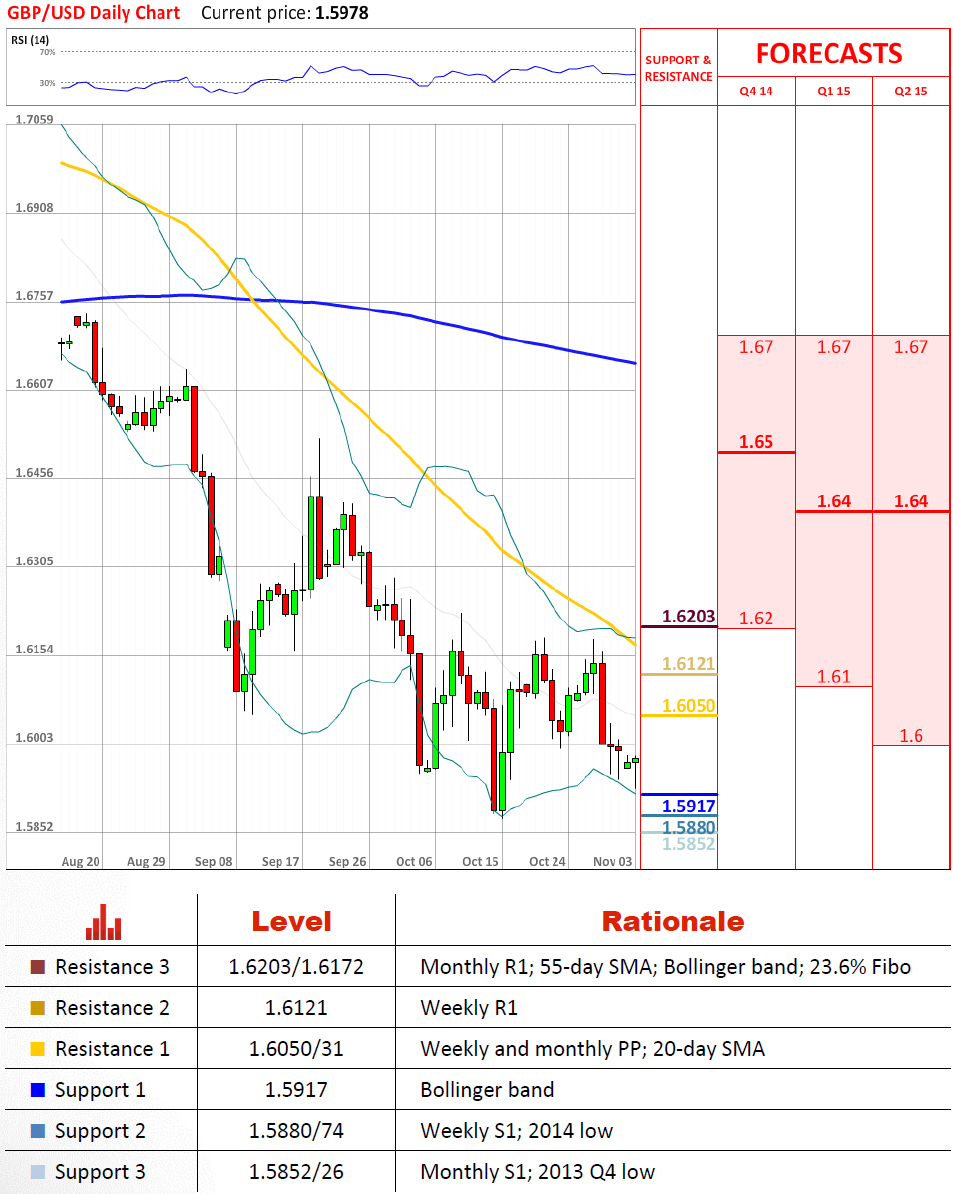Click the Q4 14 bold forecast 1.65

click(x=756, y=442)
